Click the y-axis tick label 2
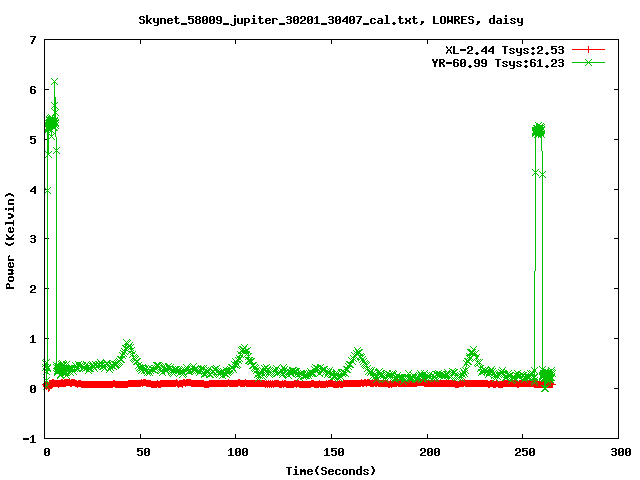Image resolution: width=640 pixels, height=480 pixels. tap(33, 289)
